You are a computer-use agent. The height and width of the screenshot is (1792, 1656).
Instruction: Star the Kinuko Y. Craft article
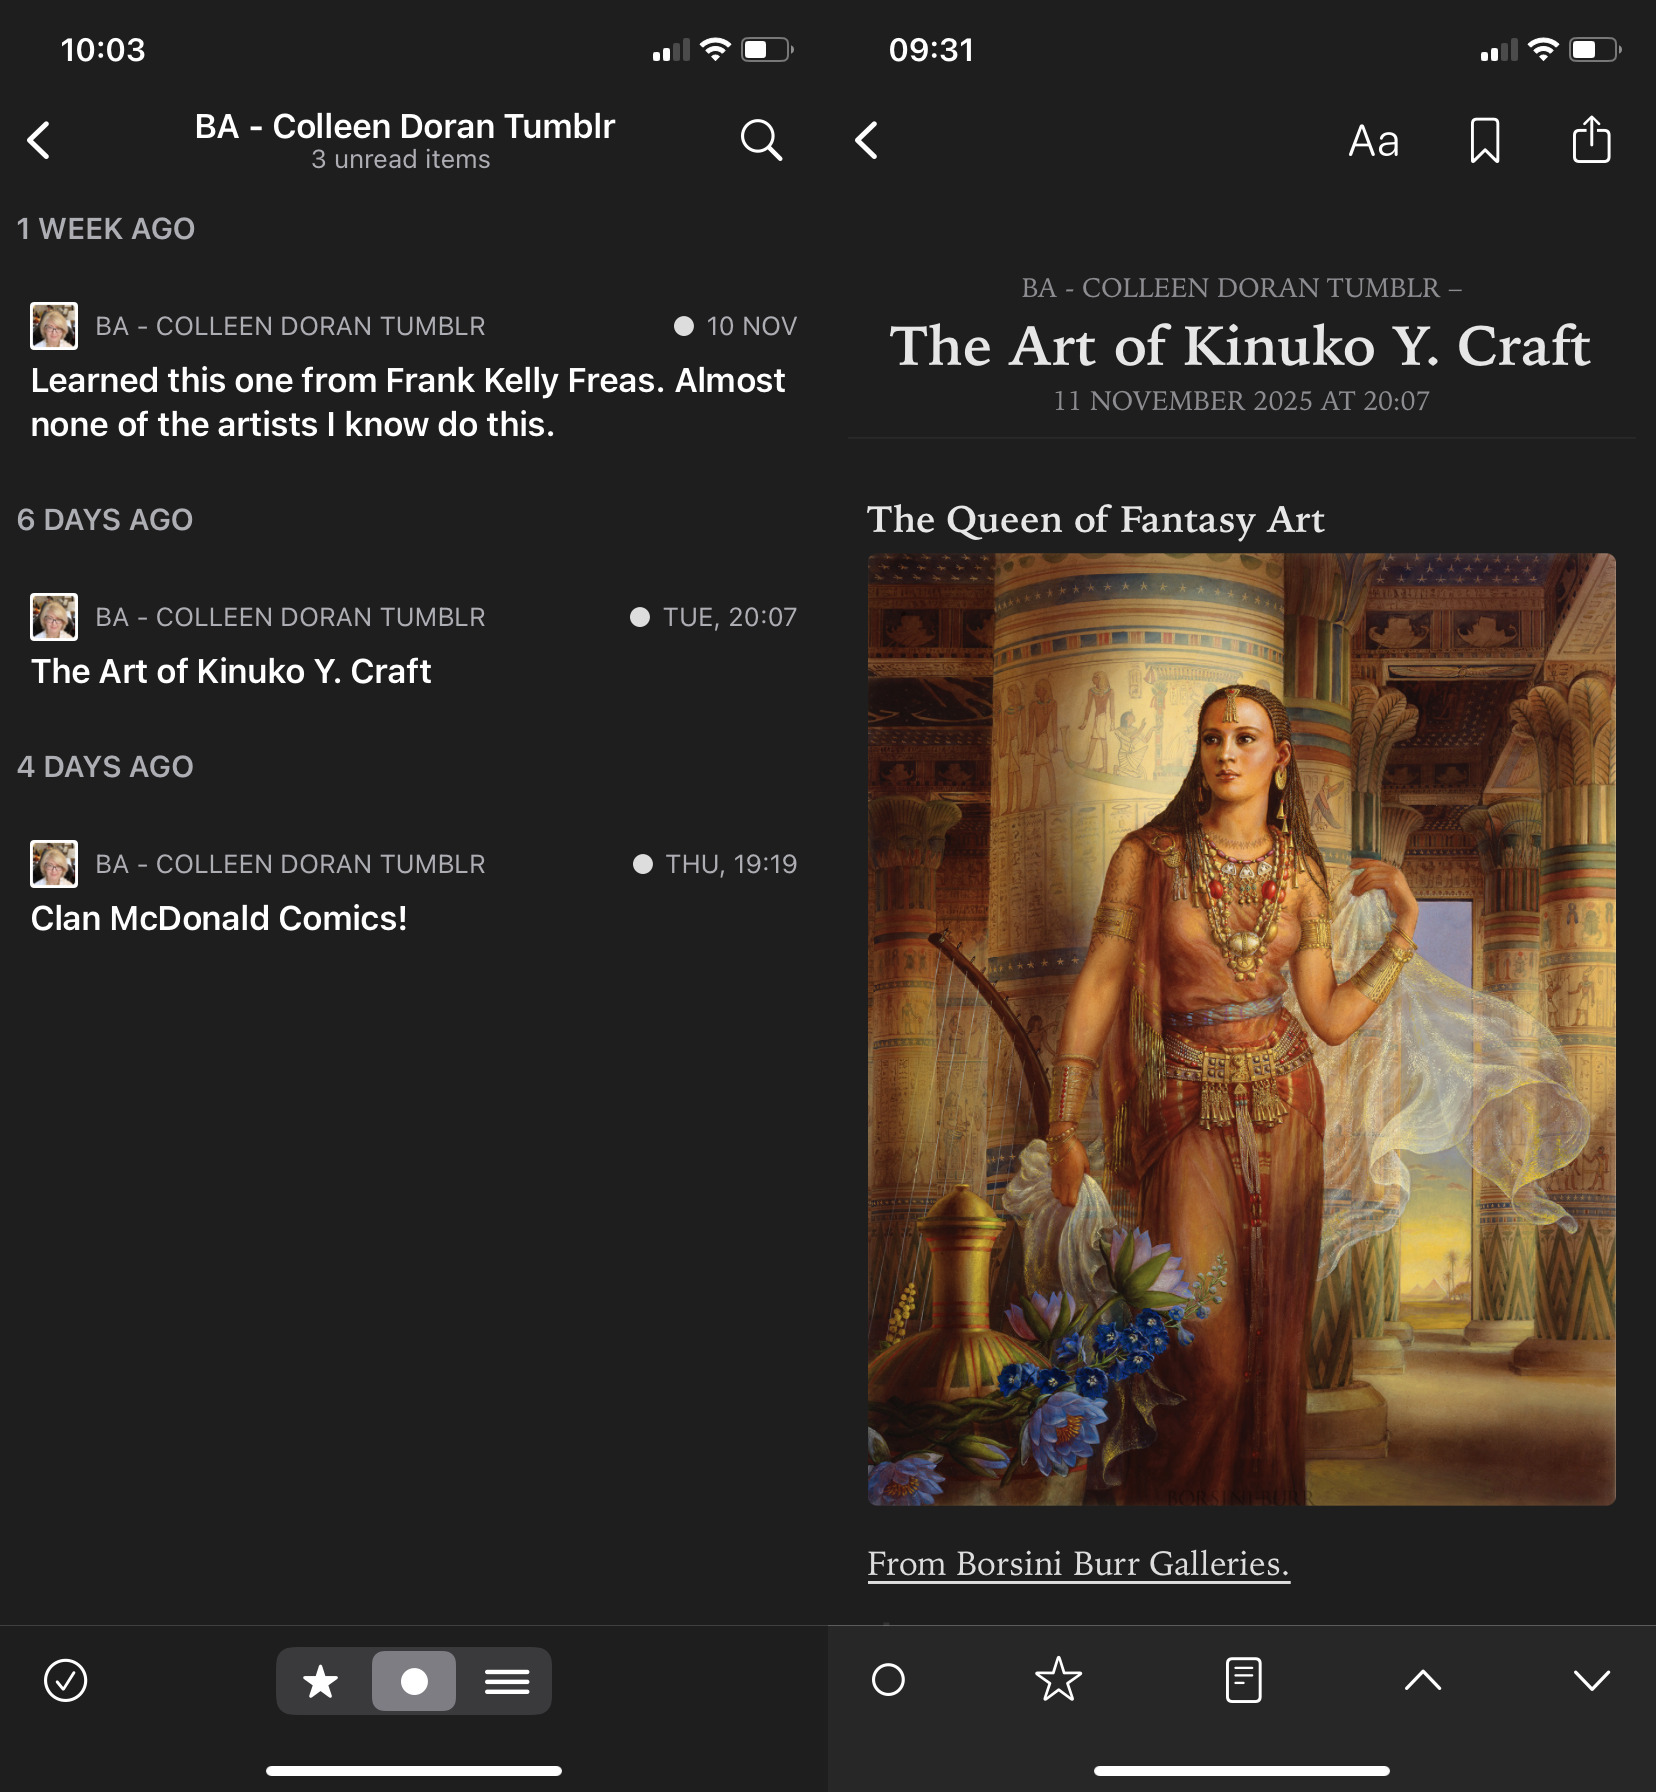[1059, 1680]
